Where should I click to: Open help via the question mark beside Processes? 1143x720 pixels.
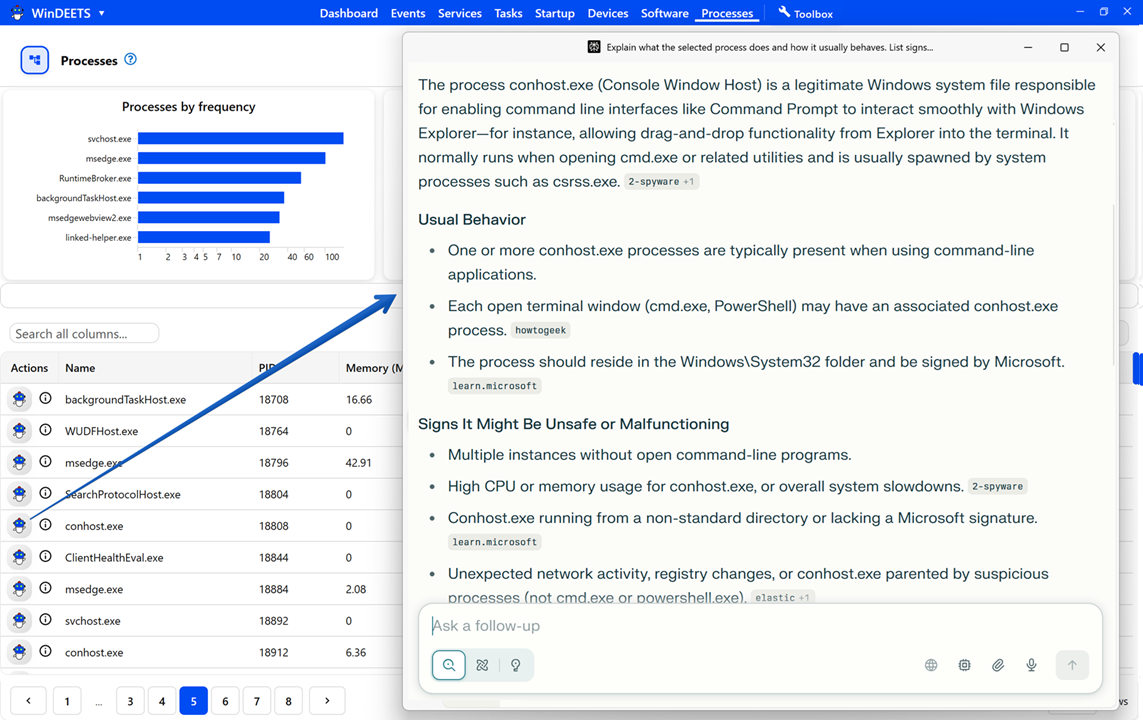[x=133, y=60]
